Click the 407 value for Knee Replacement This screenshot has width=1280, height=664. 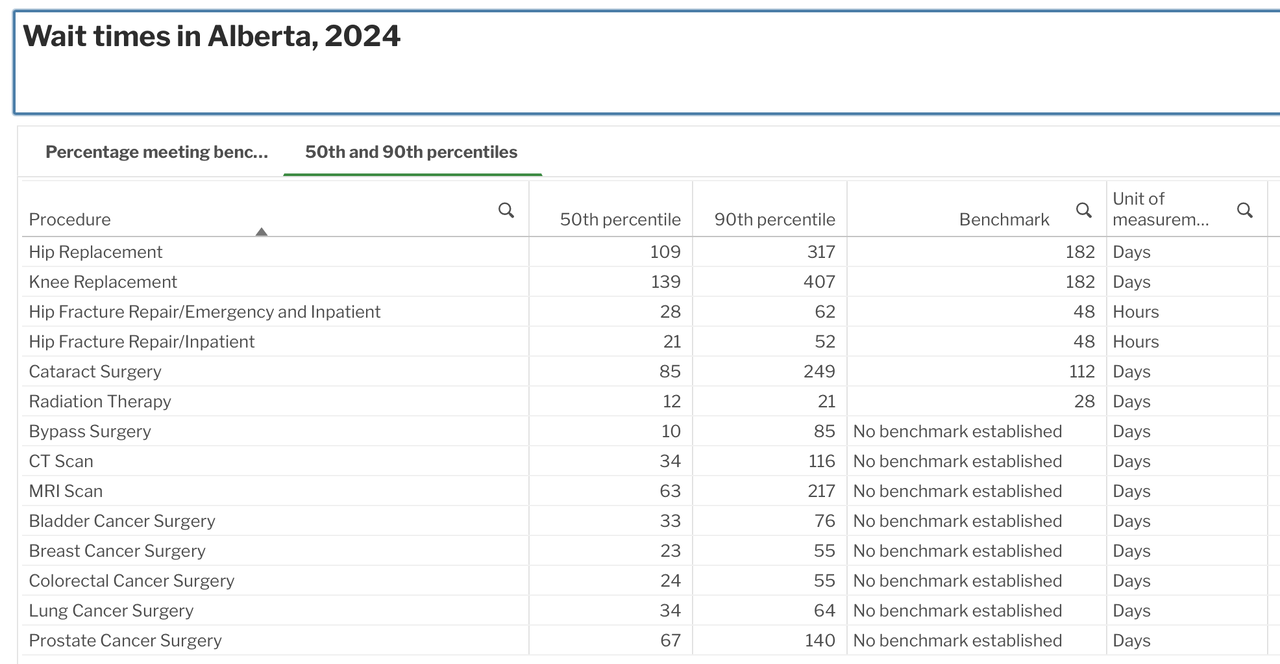[819, 282]
